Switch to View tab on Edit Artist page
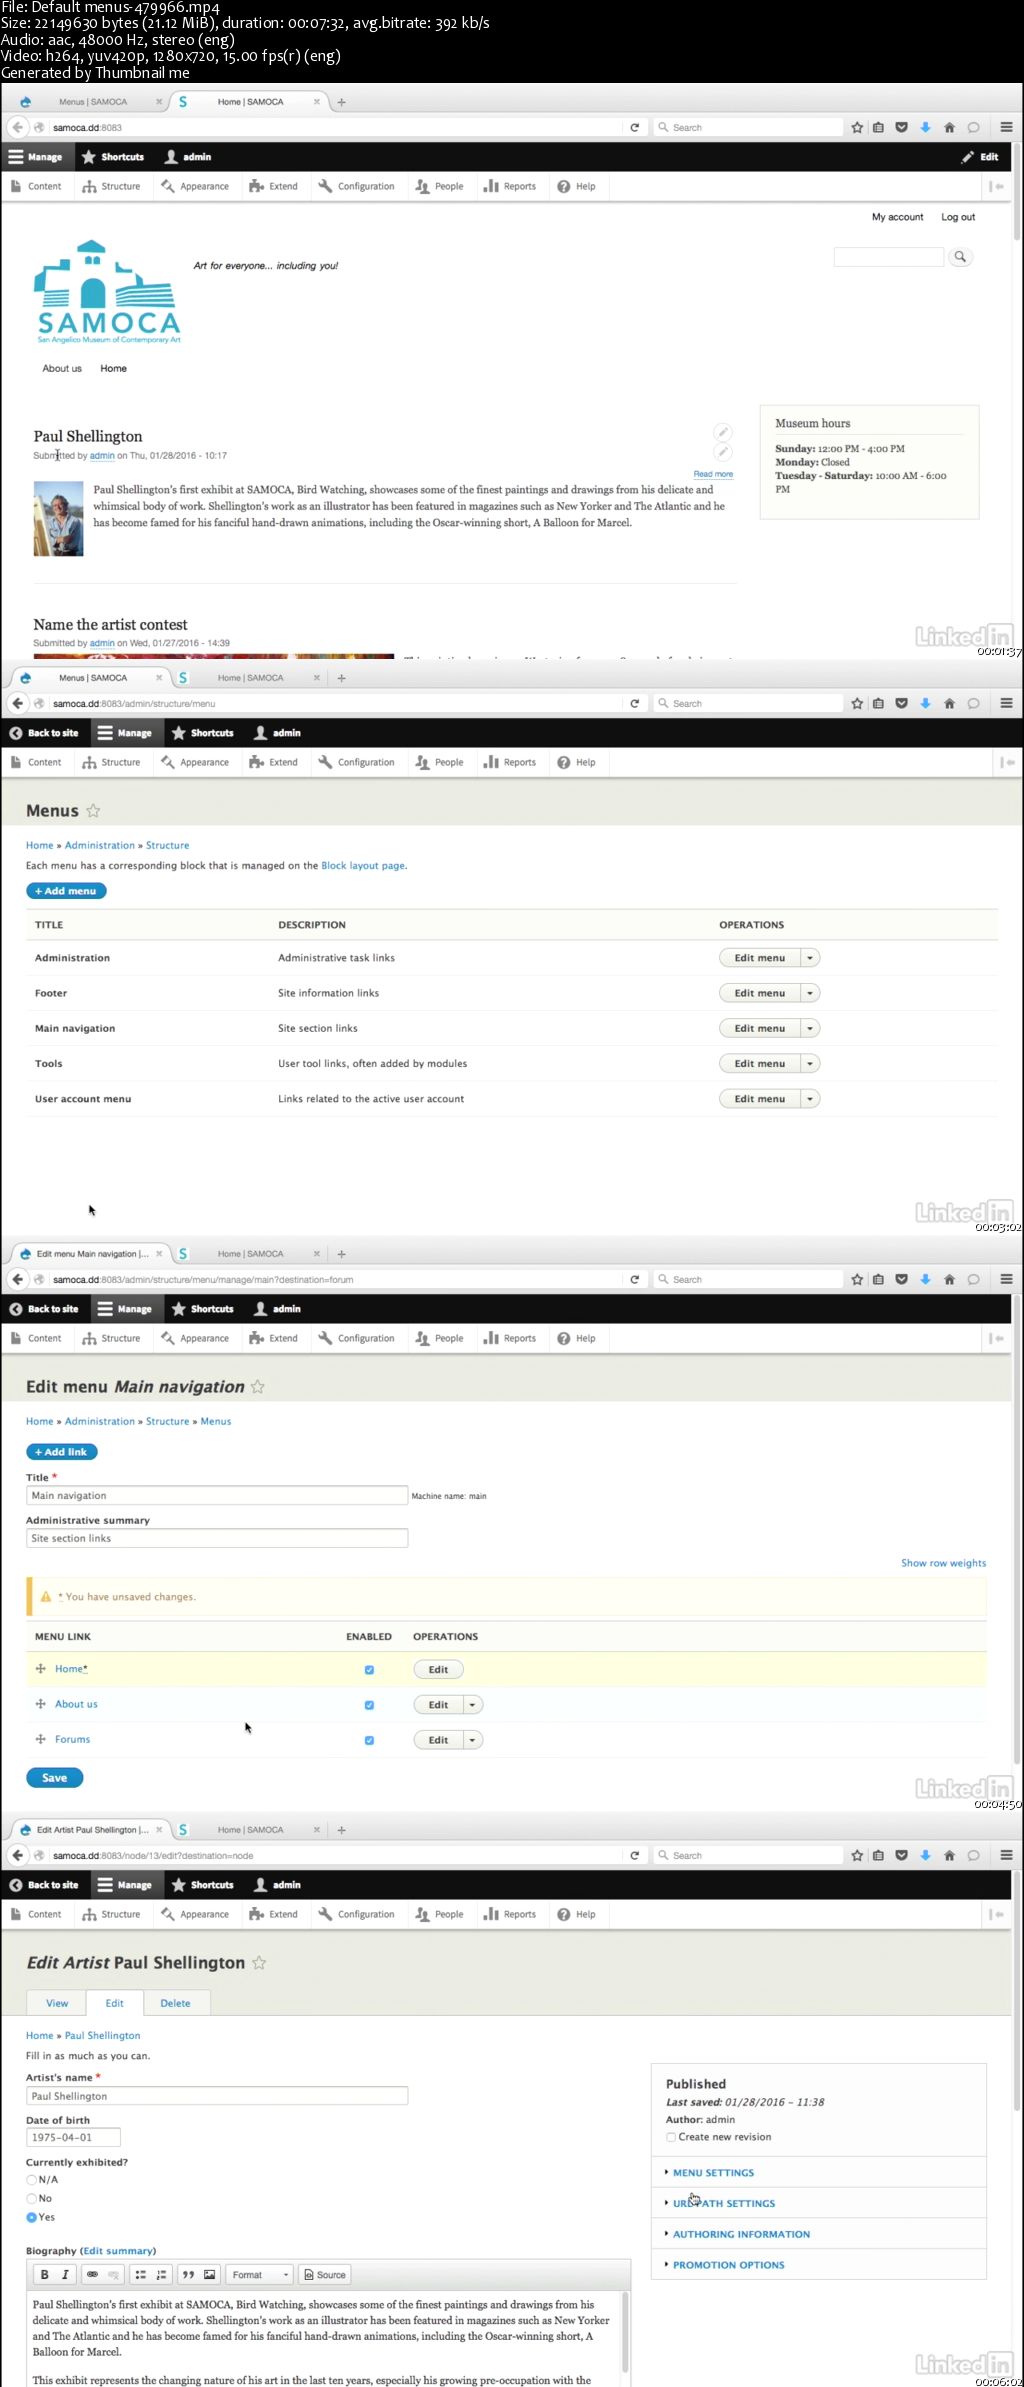1024x2387 pixels. (57, 2003)
